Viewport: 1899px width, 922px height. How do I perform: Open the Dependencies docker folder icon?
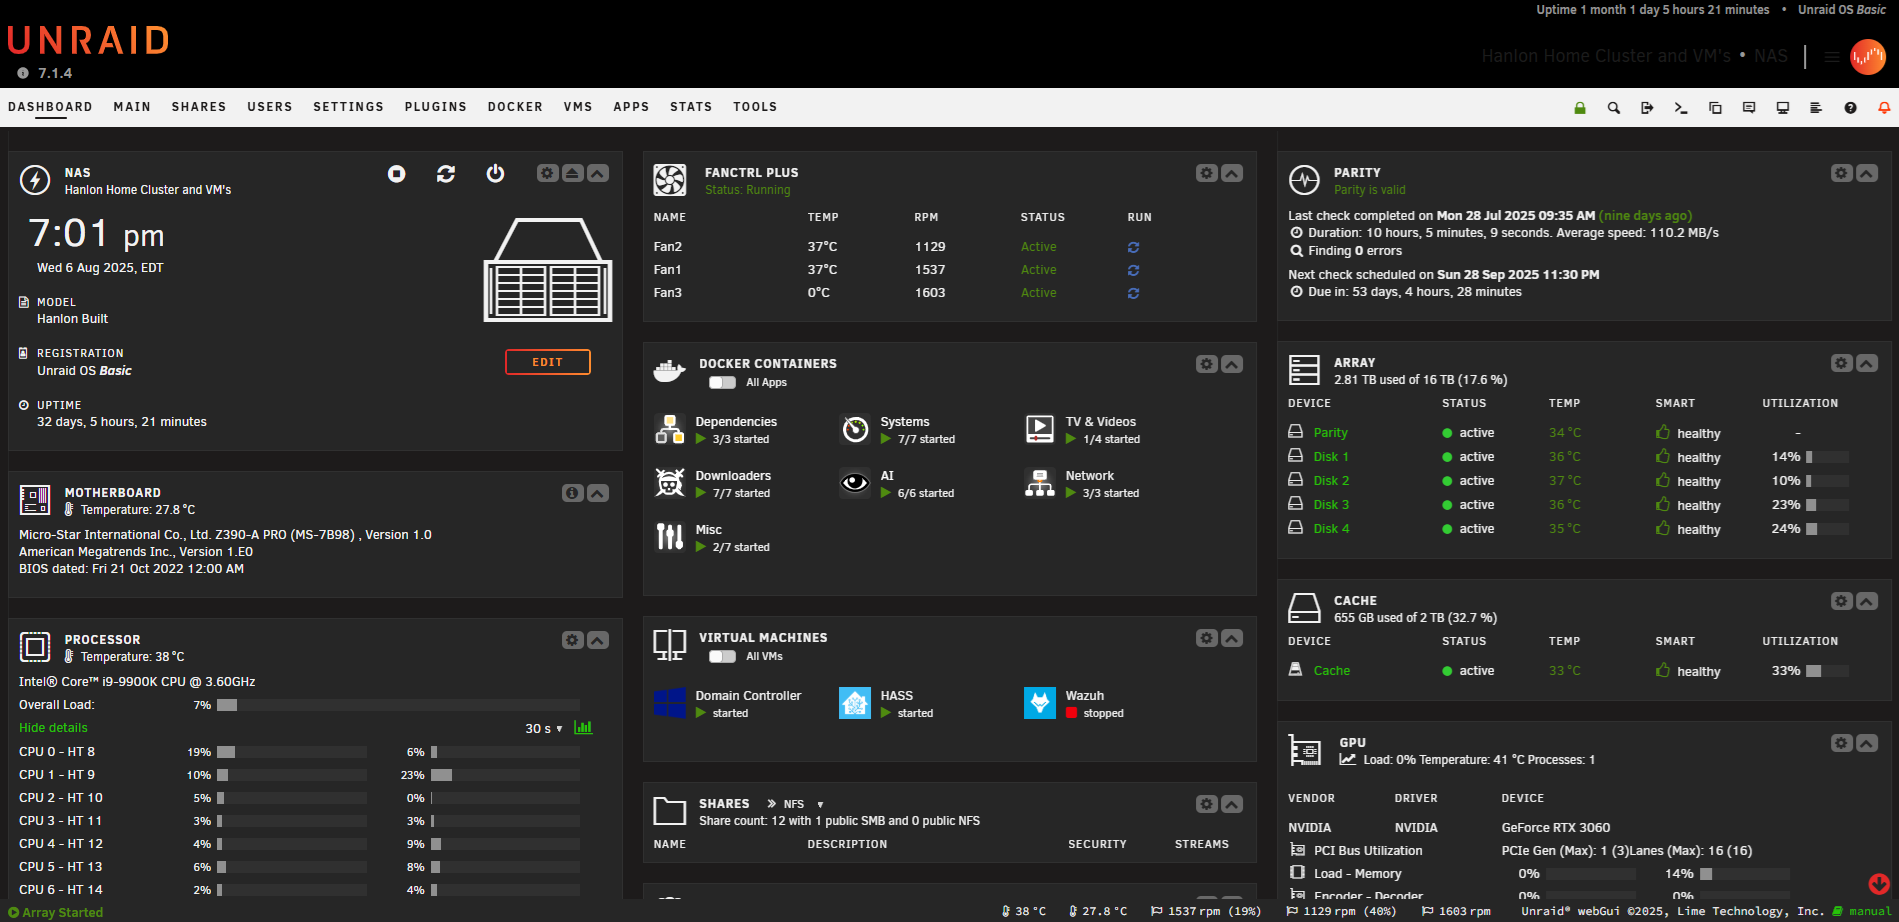pyautogui.click(x=670, y=429)
